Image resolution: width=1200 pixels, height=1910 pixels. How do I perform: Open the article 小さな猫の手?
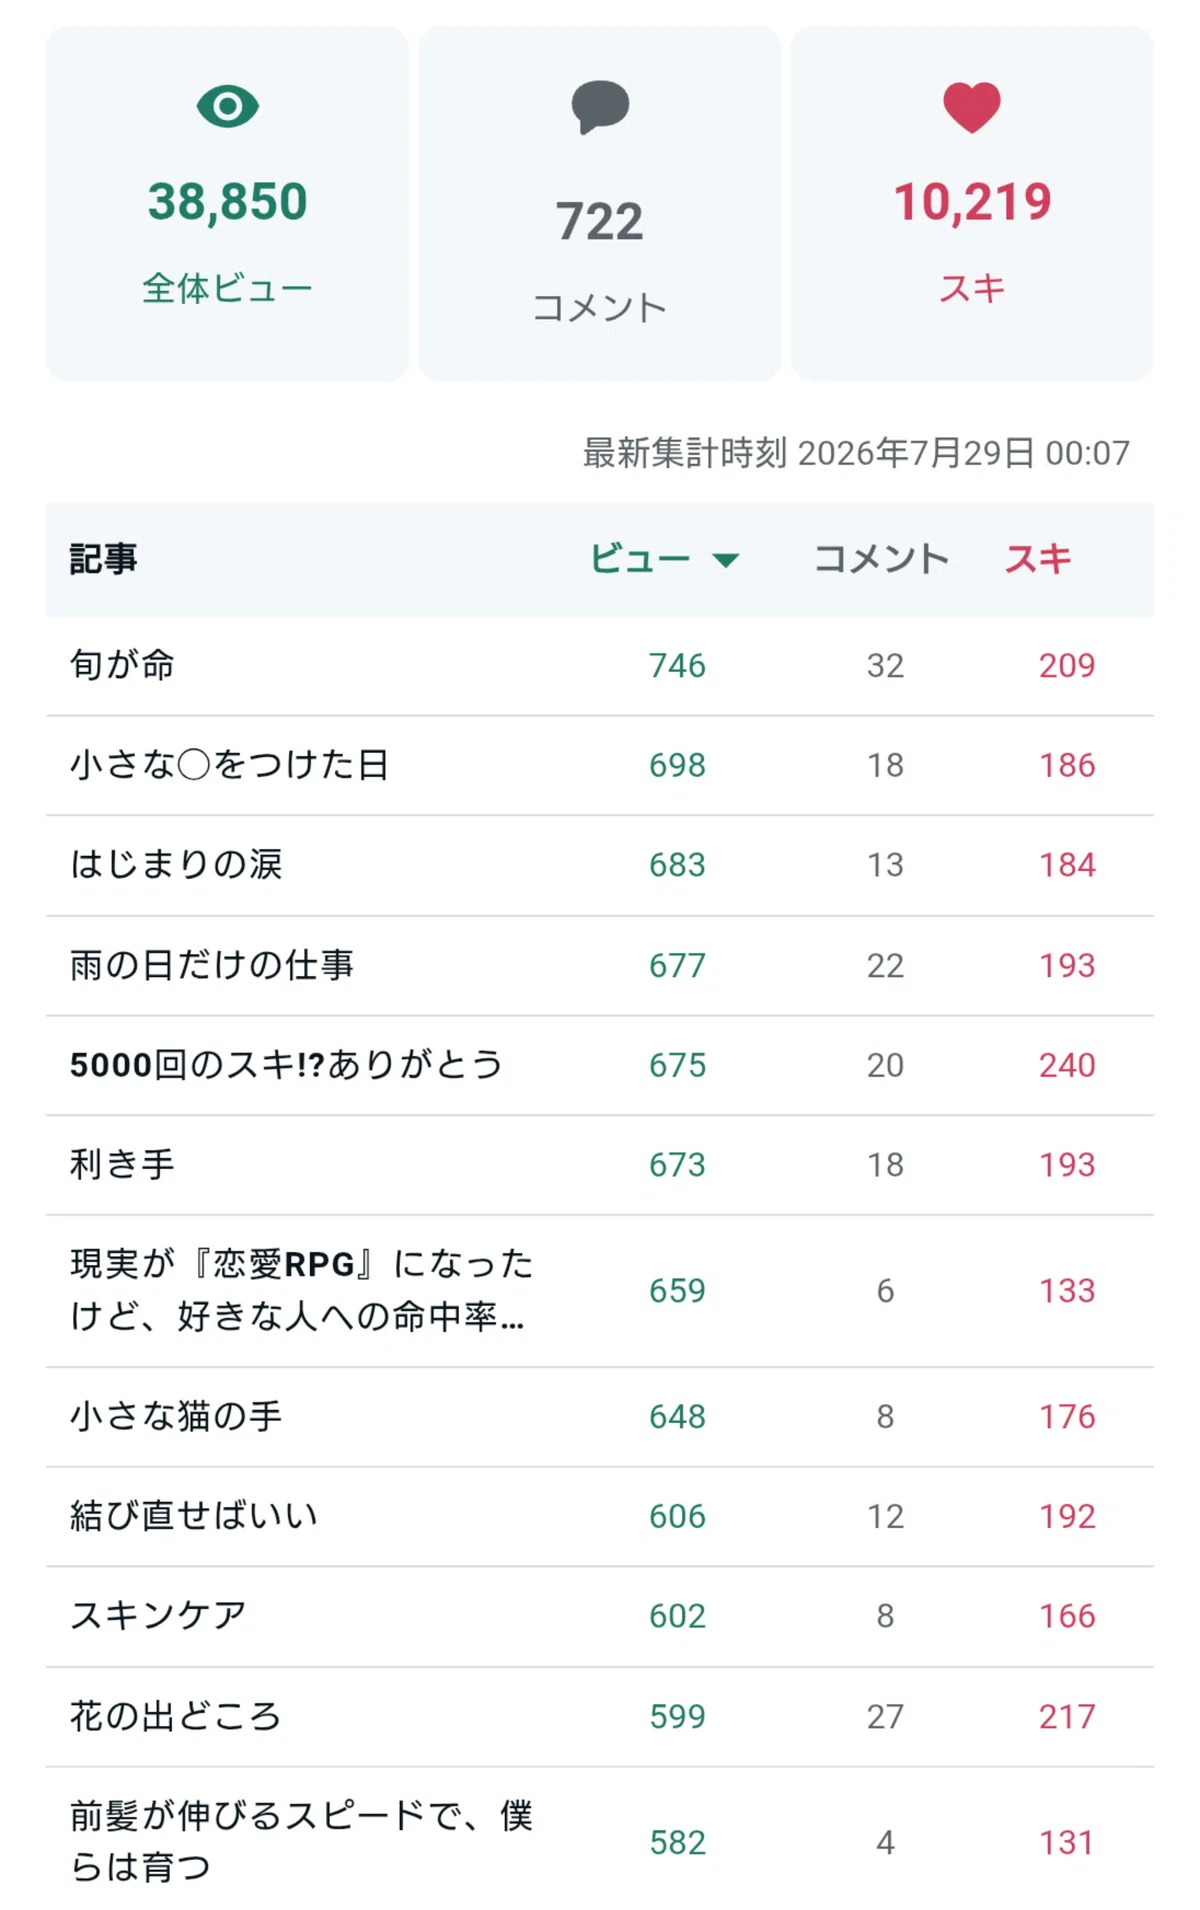coord(176,1417)
